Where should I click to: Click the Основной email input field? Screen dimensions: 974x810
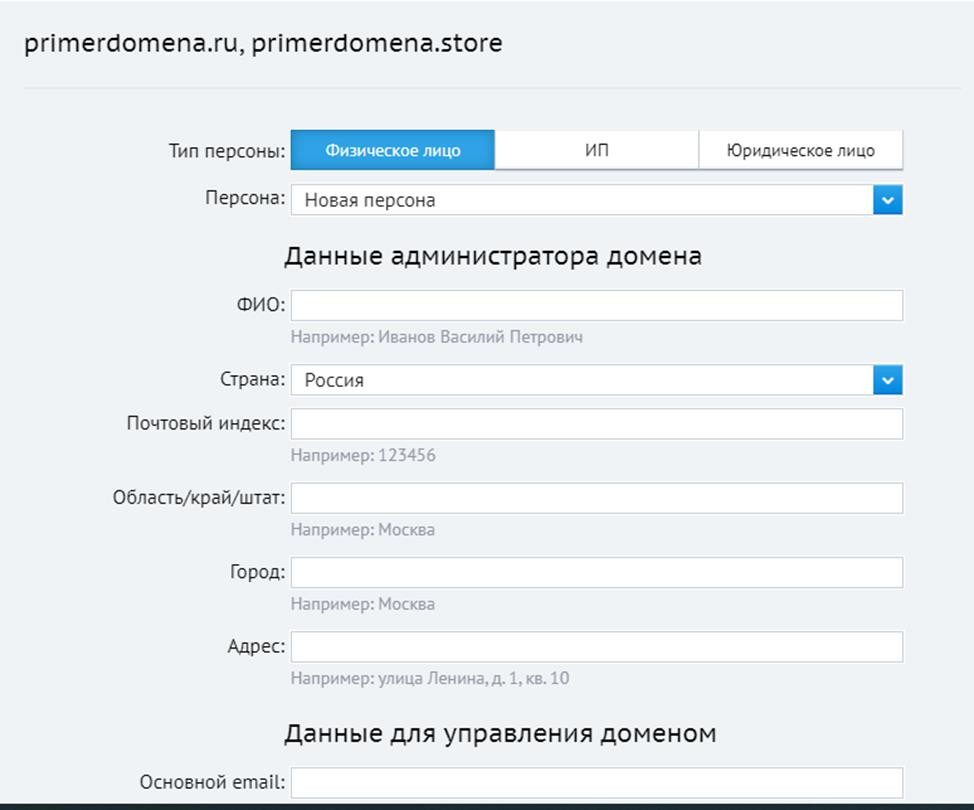[x=596, y=782]
